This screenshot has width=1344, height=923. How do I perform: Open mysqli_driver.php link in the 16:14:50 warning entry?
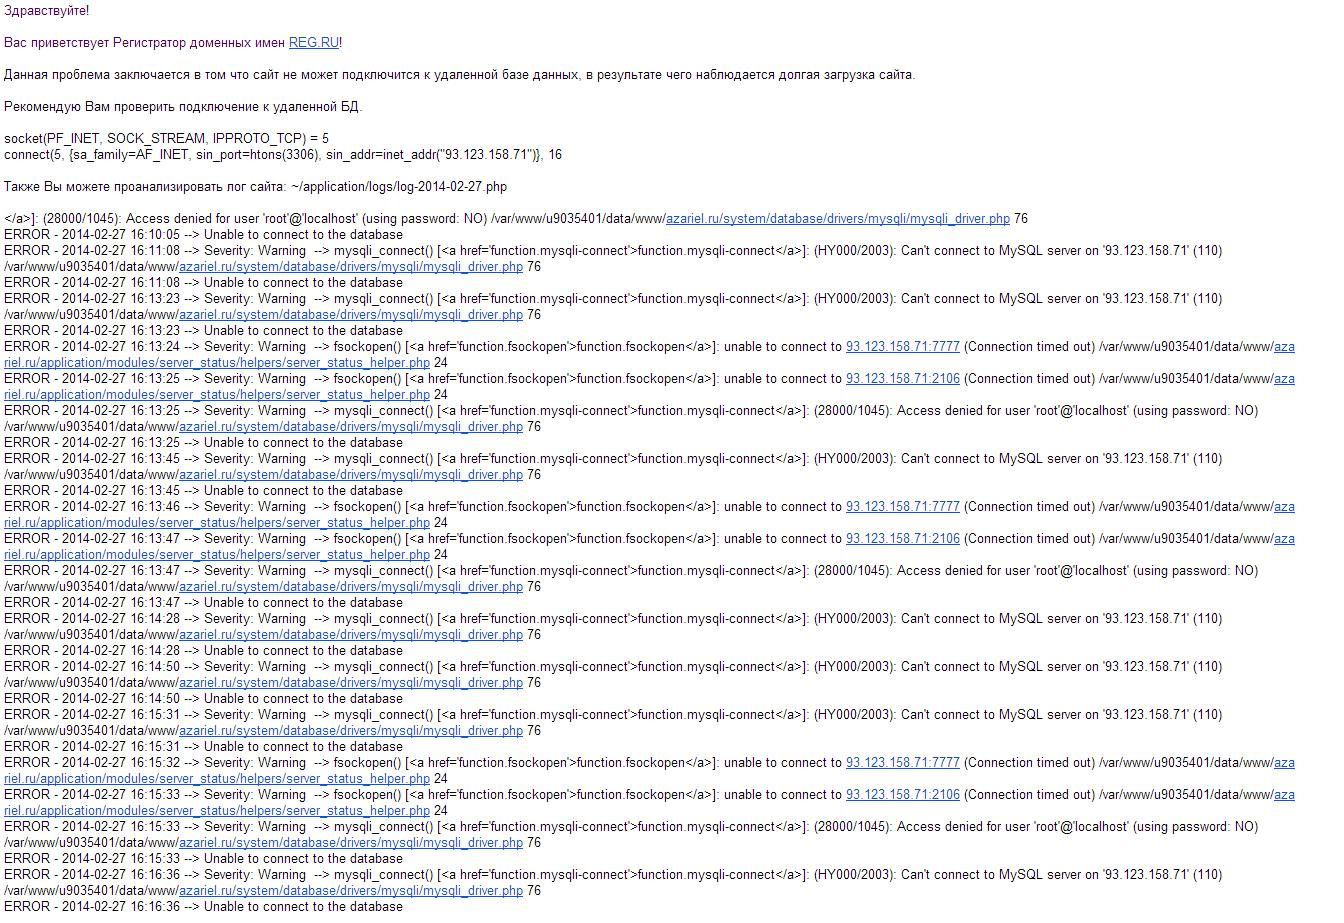(351, 683)
